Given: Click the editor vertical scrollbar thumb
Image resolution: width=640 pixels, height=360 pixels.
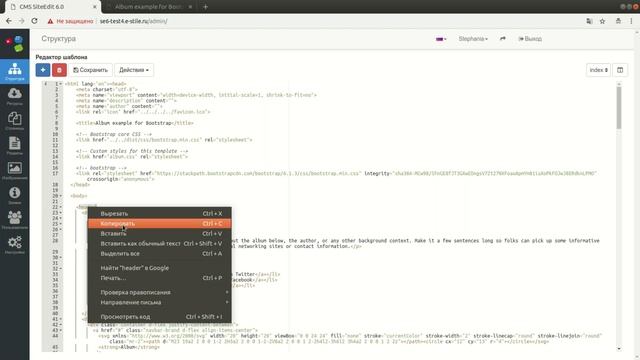Looking at the screenshot, I should coord(619,108).
